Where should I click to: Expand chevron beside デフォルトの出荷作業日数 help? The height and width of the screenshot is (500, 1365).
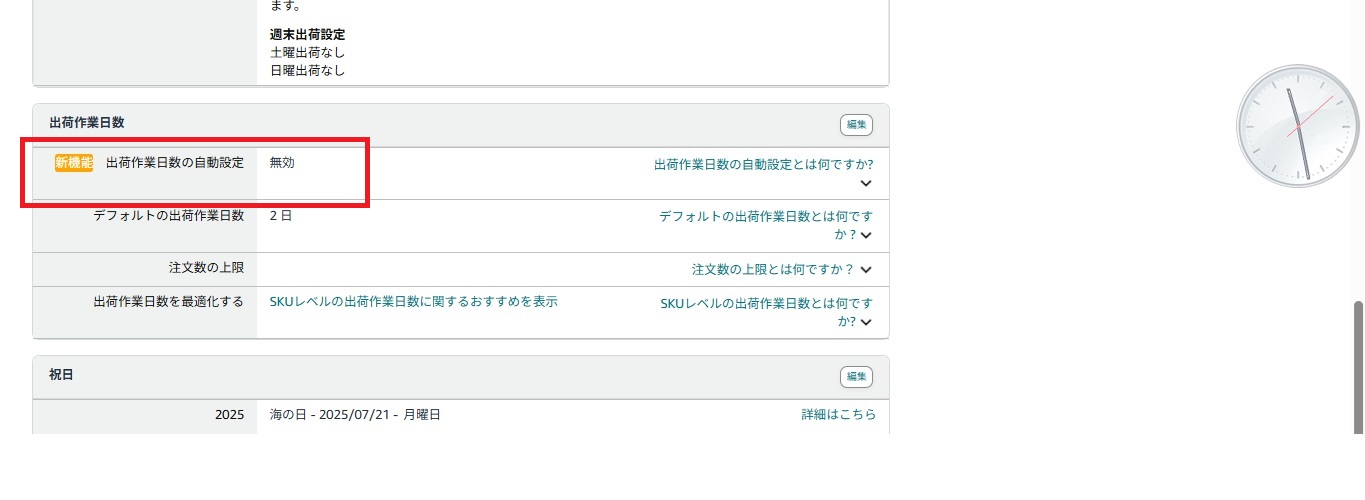866,236
